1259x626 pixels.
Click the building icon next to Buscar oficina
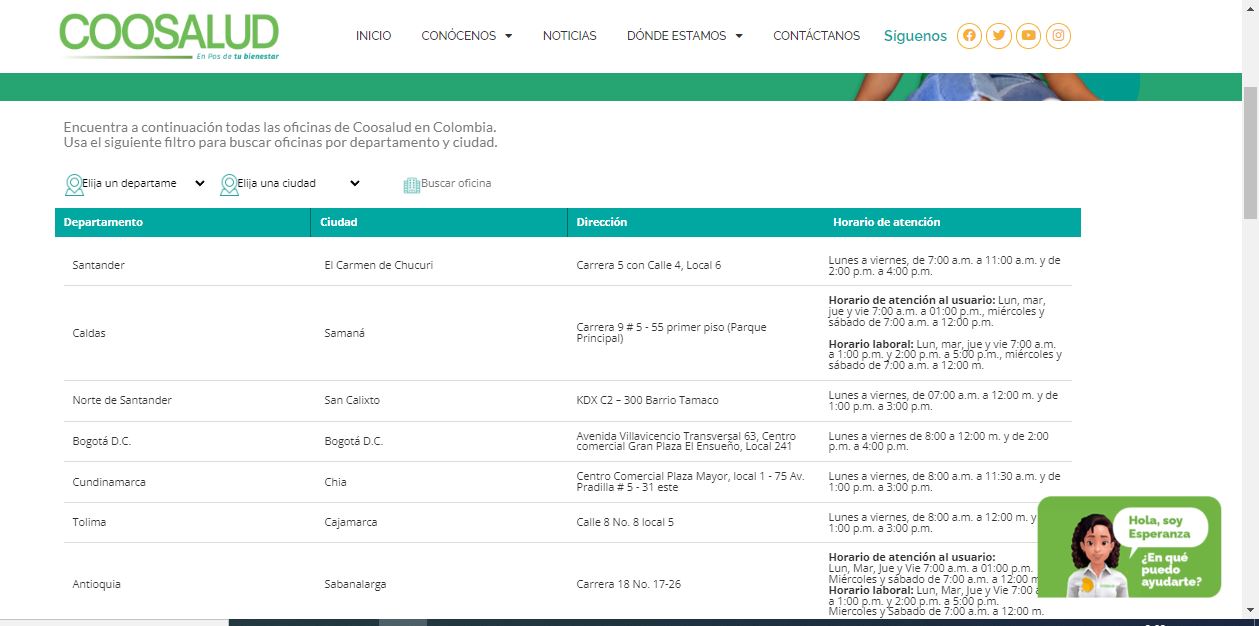[411, 185]
